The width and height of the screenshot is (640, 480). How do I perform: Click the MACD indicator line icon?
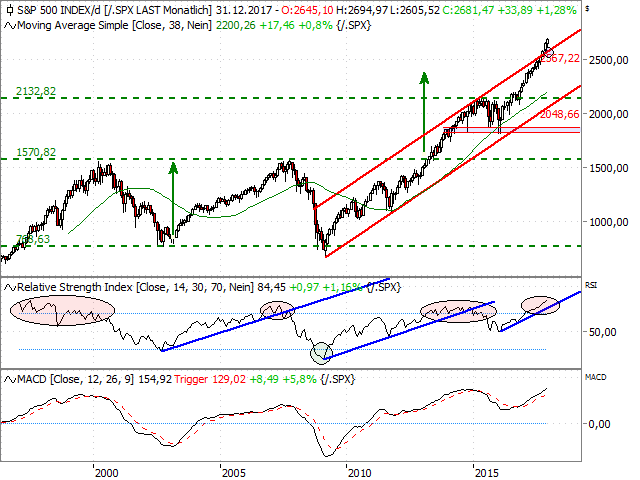pos(10,380)
